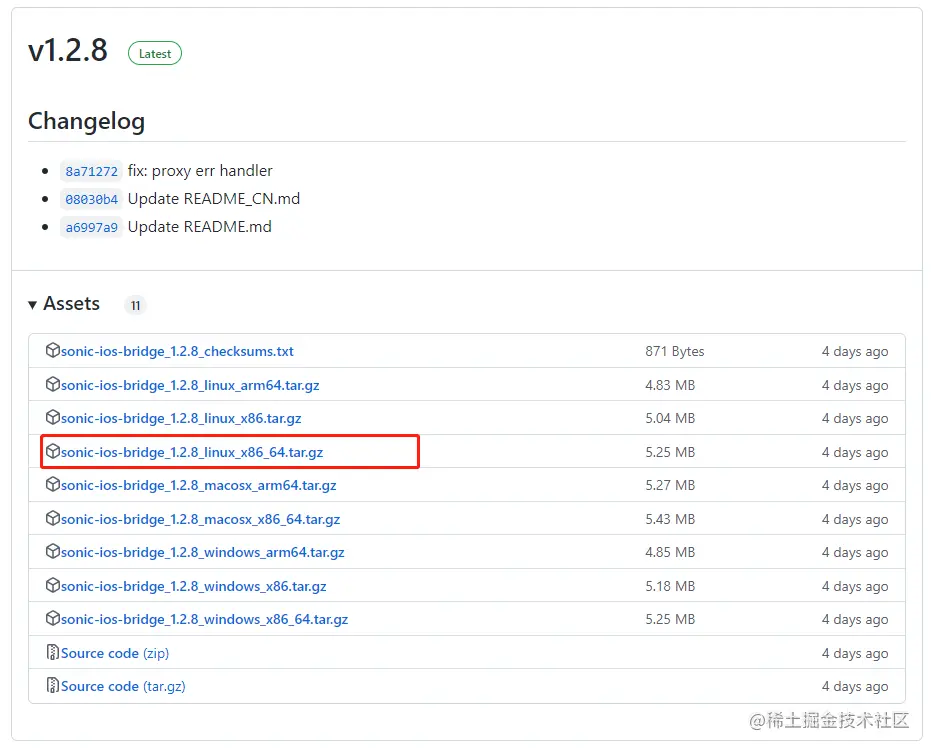Click the 5.27 MB size value
The image size is (931, 752).
coord(670,486)
